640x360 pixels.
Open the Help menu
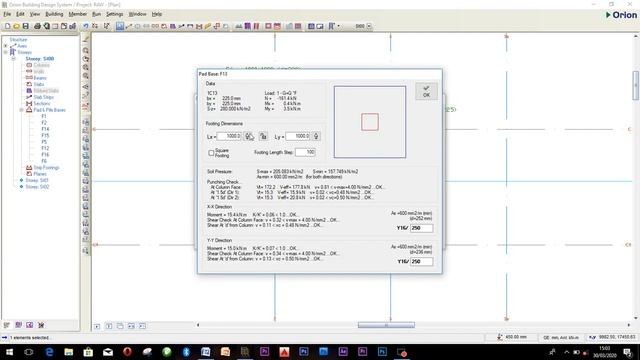[x=157, y=14]
